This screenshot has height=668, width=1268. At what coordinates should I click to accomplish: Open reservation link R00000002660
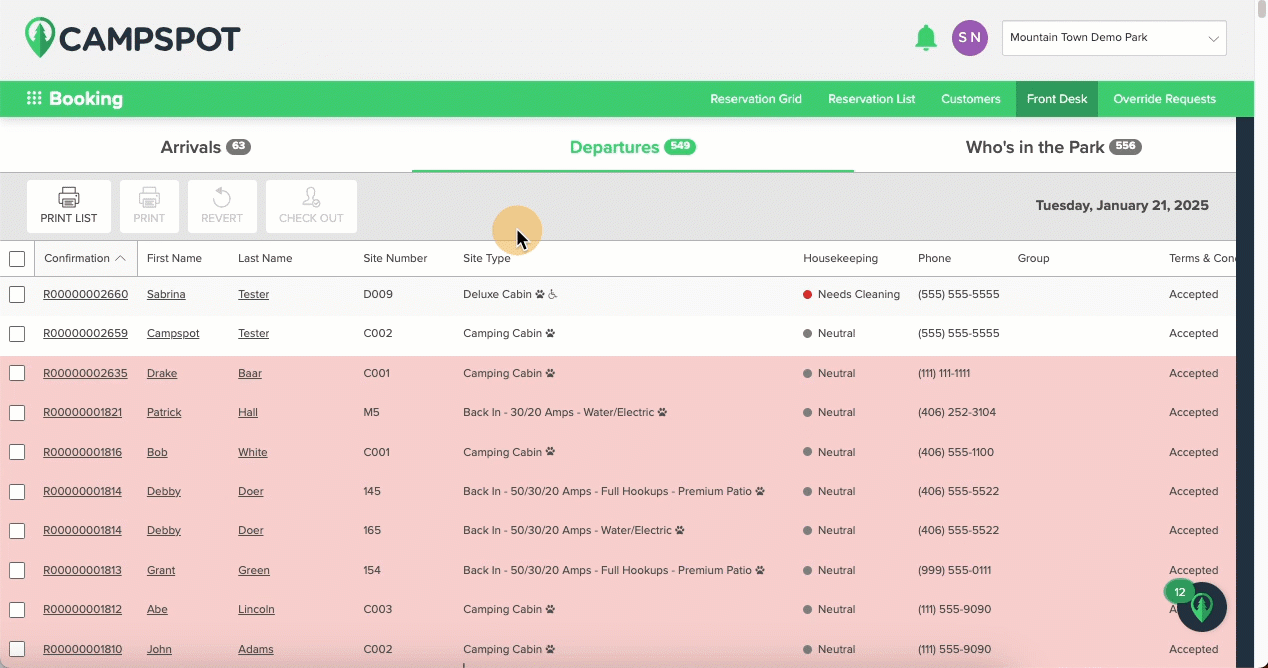(85, 295)
